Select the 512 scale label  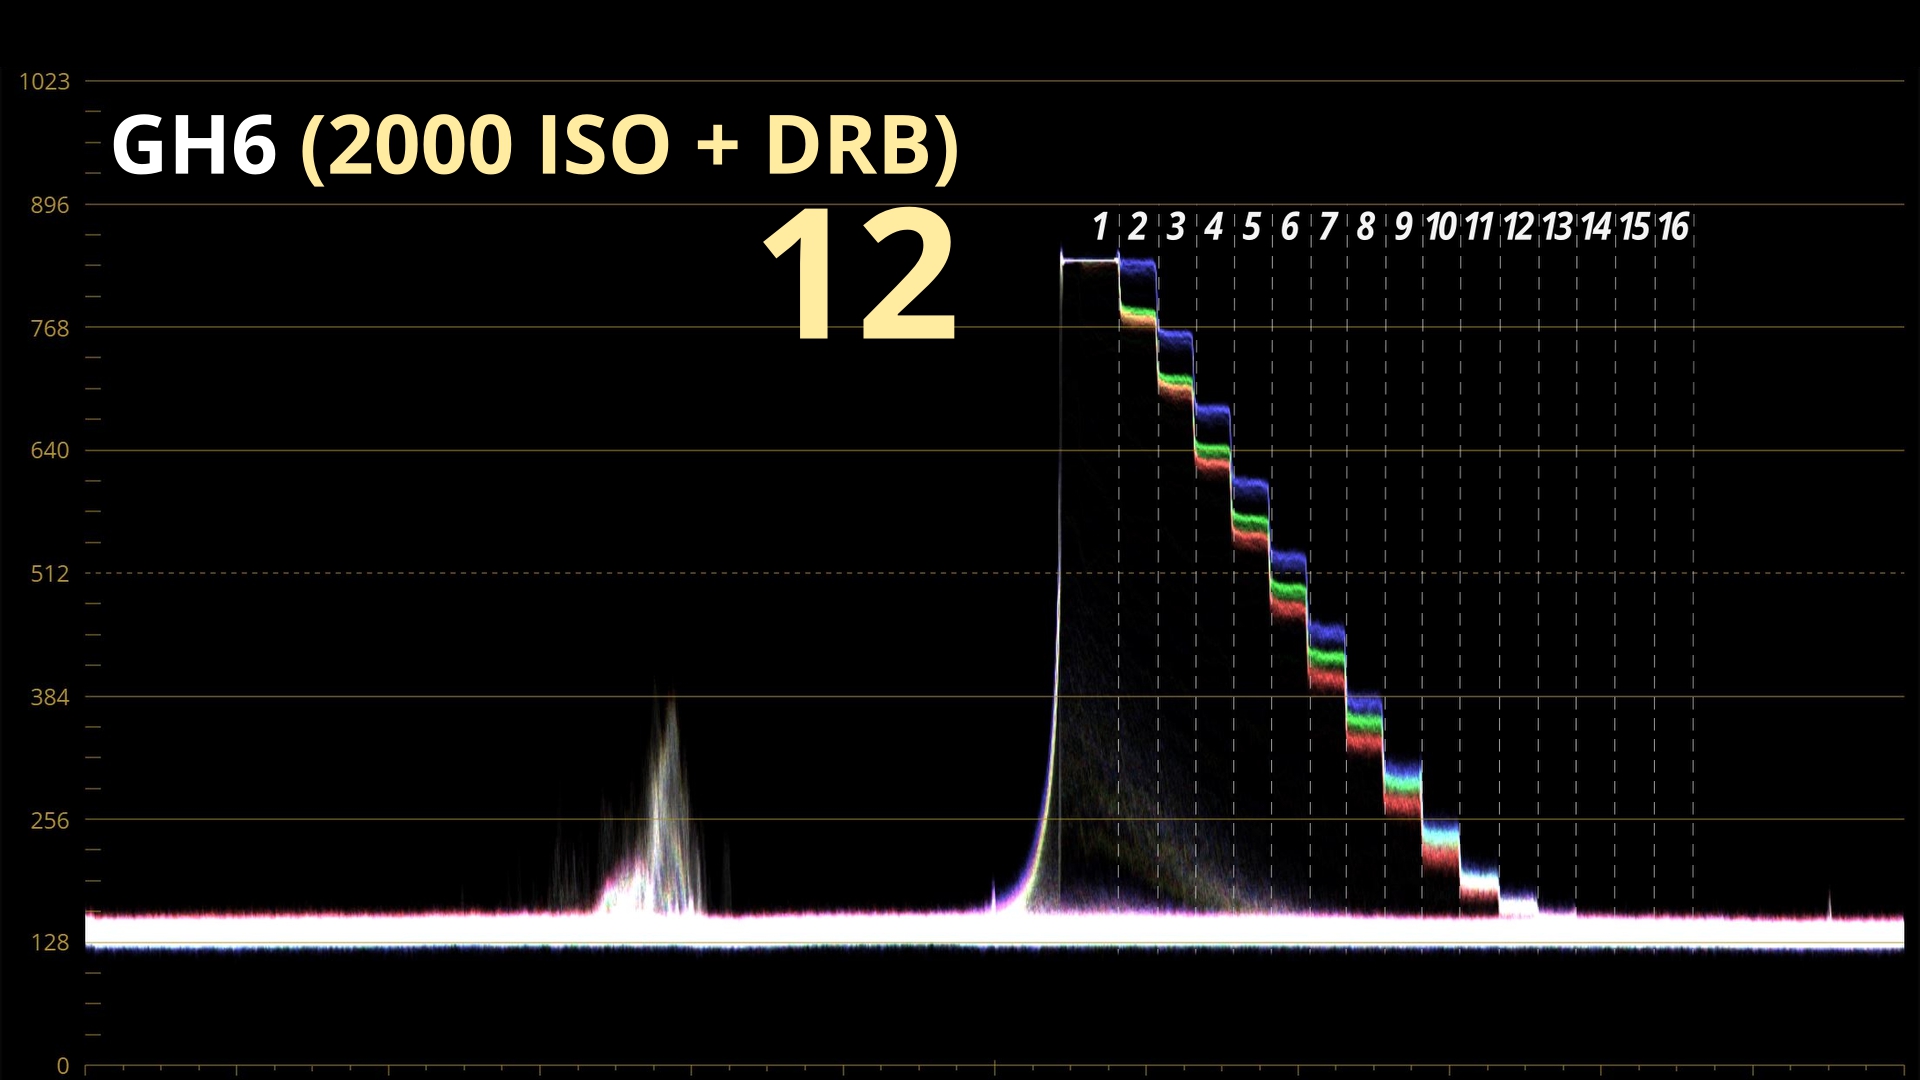click(50, 574)
